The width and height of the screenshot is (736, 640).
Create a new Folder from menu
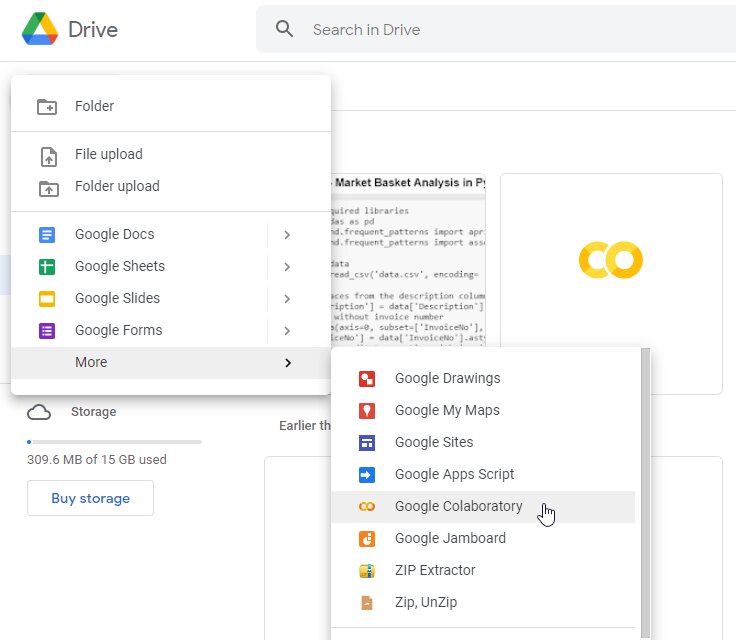94,106
